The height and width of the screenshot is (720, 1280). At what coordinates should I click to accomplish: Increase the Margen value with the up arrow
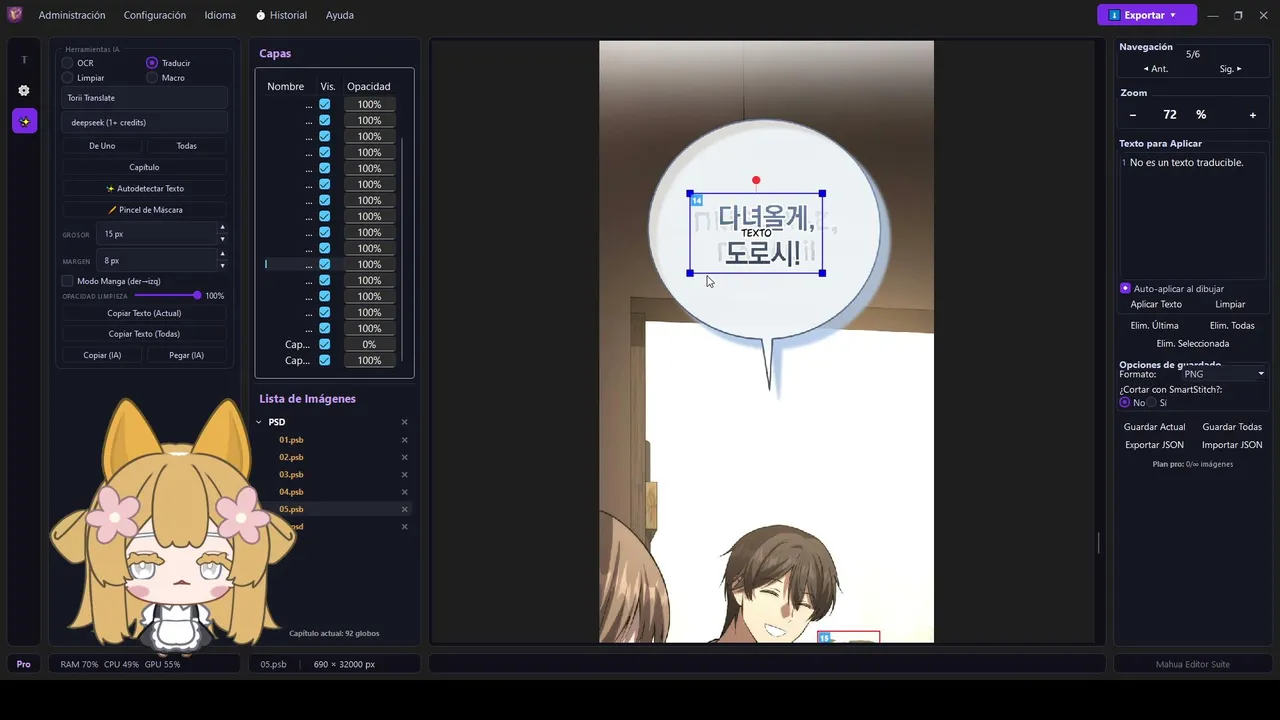tap(222, 255)
